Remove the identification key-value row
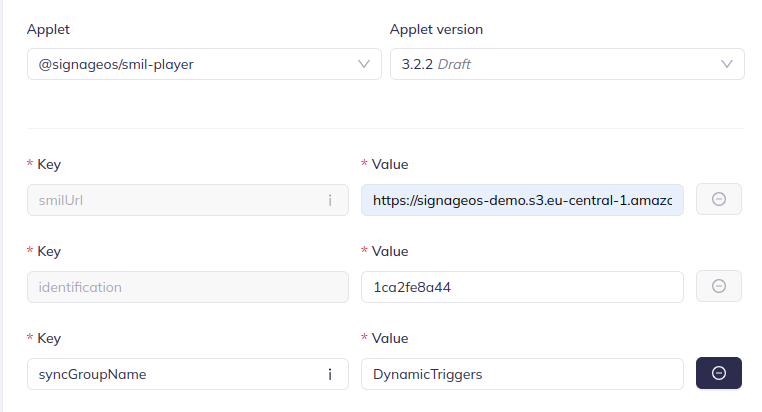 tap(718, 287)
